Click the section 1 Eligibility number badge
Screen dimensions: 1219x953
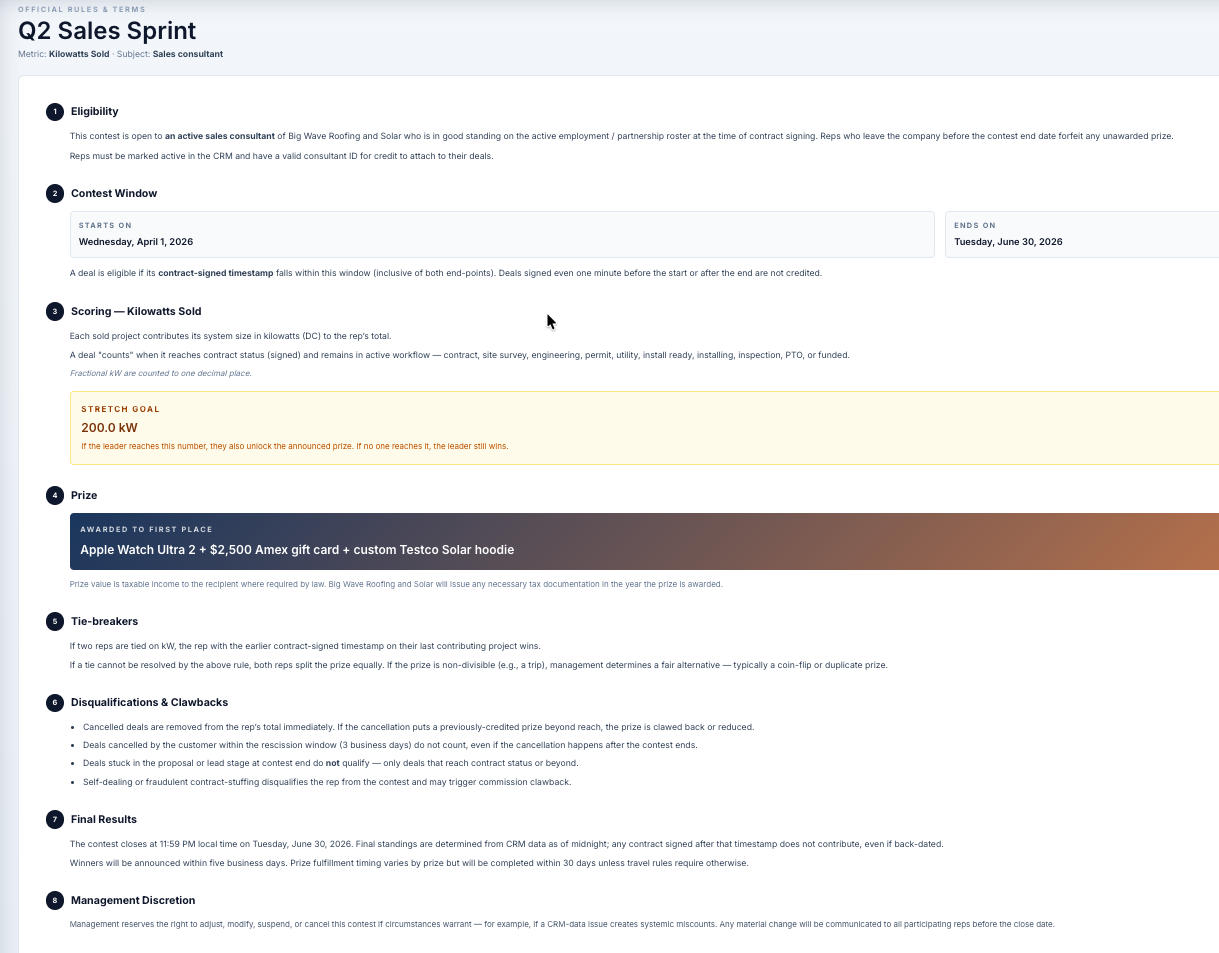(x=54, y=111)
